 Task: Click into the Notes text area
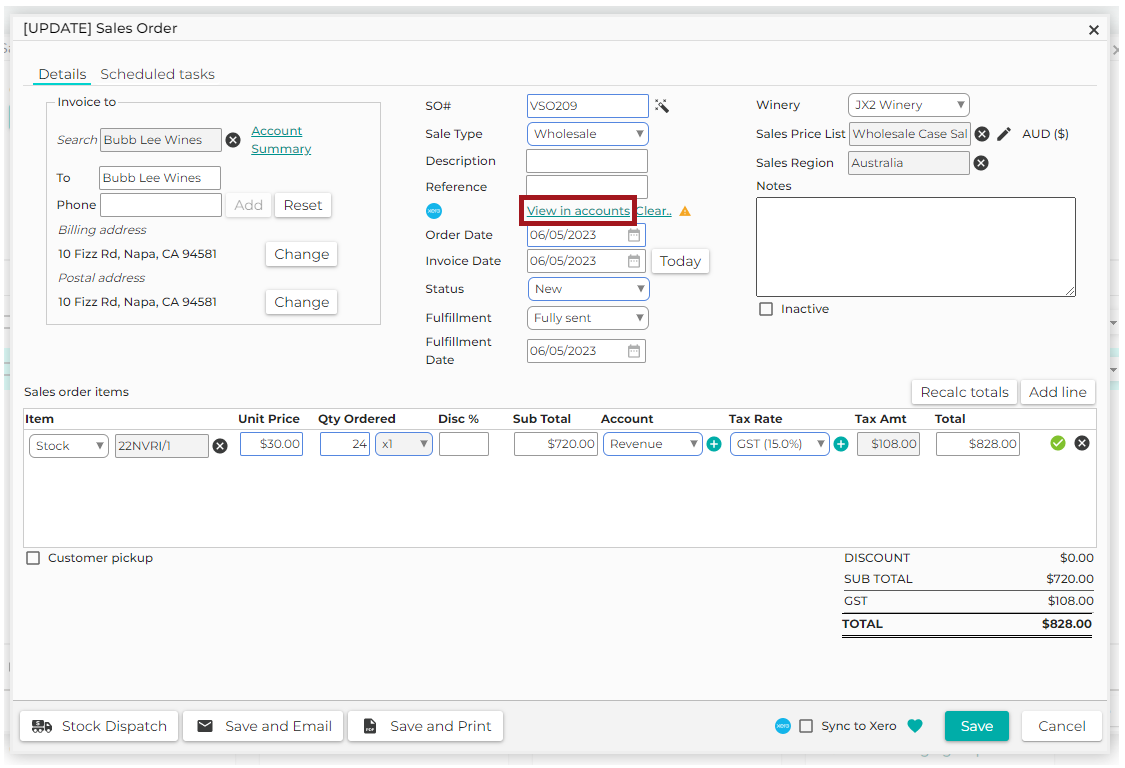coord(915,247)
